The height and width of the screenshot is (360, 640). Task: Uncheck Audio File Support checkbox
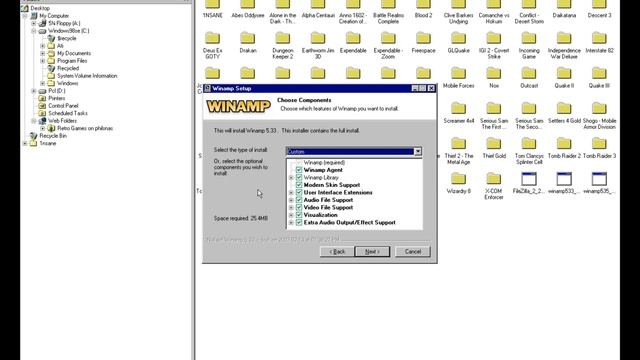point(299,200)
